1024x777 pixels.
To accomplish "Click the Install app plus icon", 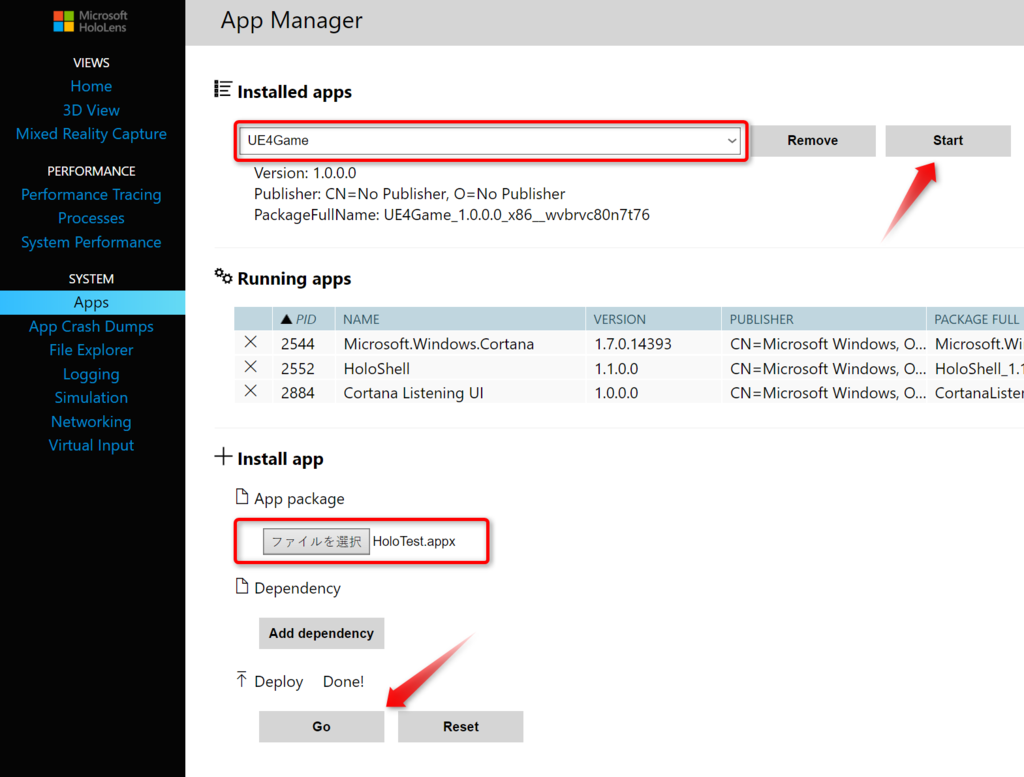I will click(x=223, y=456).
